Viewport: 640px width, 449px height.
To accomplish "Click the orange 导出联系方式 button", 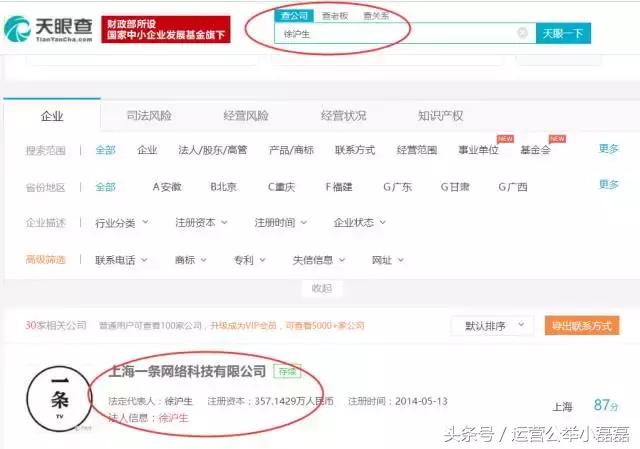I will 582,326.
